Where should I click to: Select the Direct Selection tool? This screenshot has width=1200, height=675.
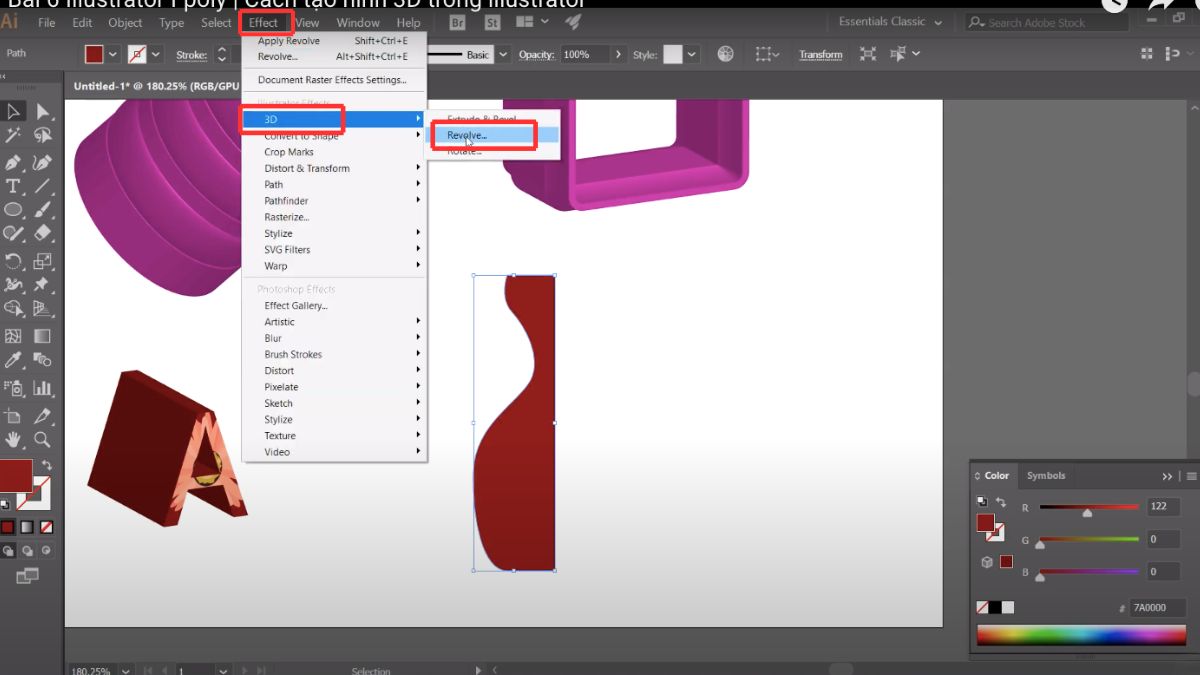[42, 111]
